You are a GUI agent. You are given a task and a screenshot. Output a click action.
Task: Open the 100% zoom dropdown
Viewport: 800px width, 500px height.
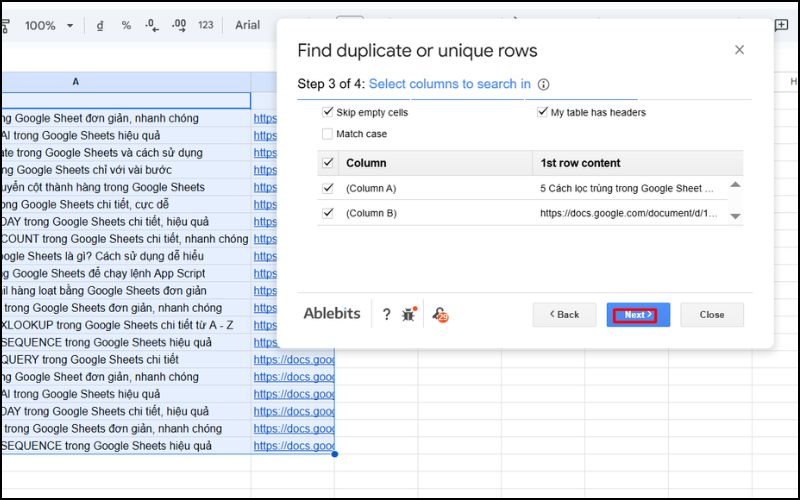[48, 26]
